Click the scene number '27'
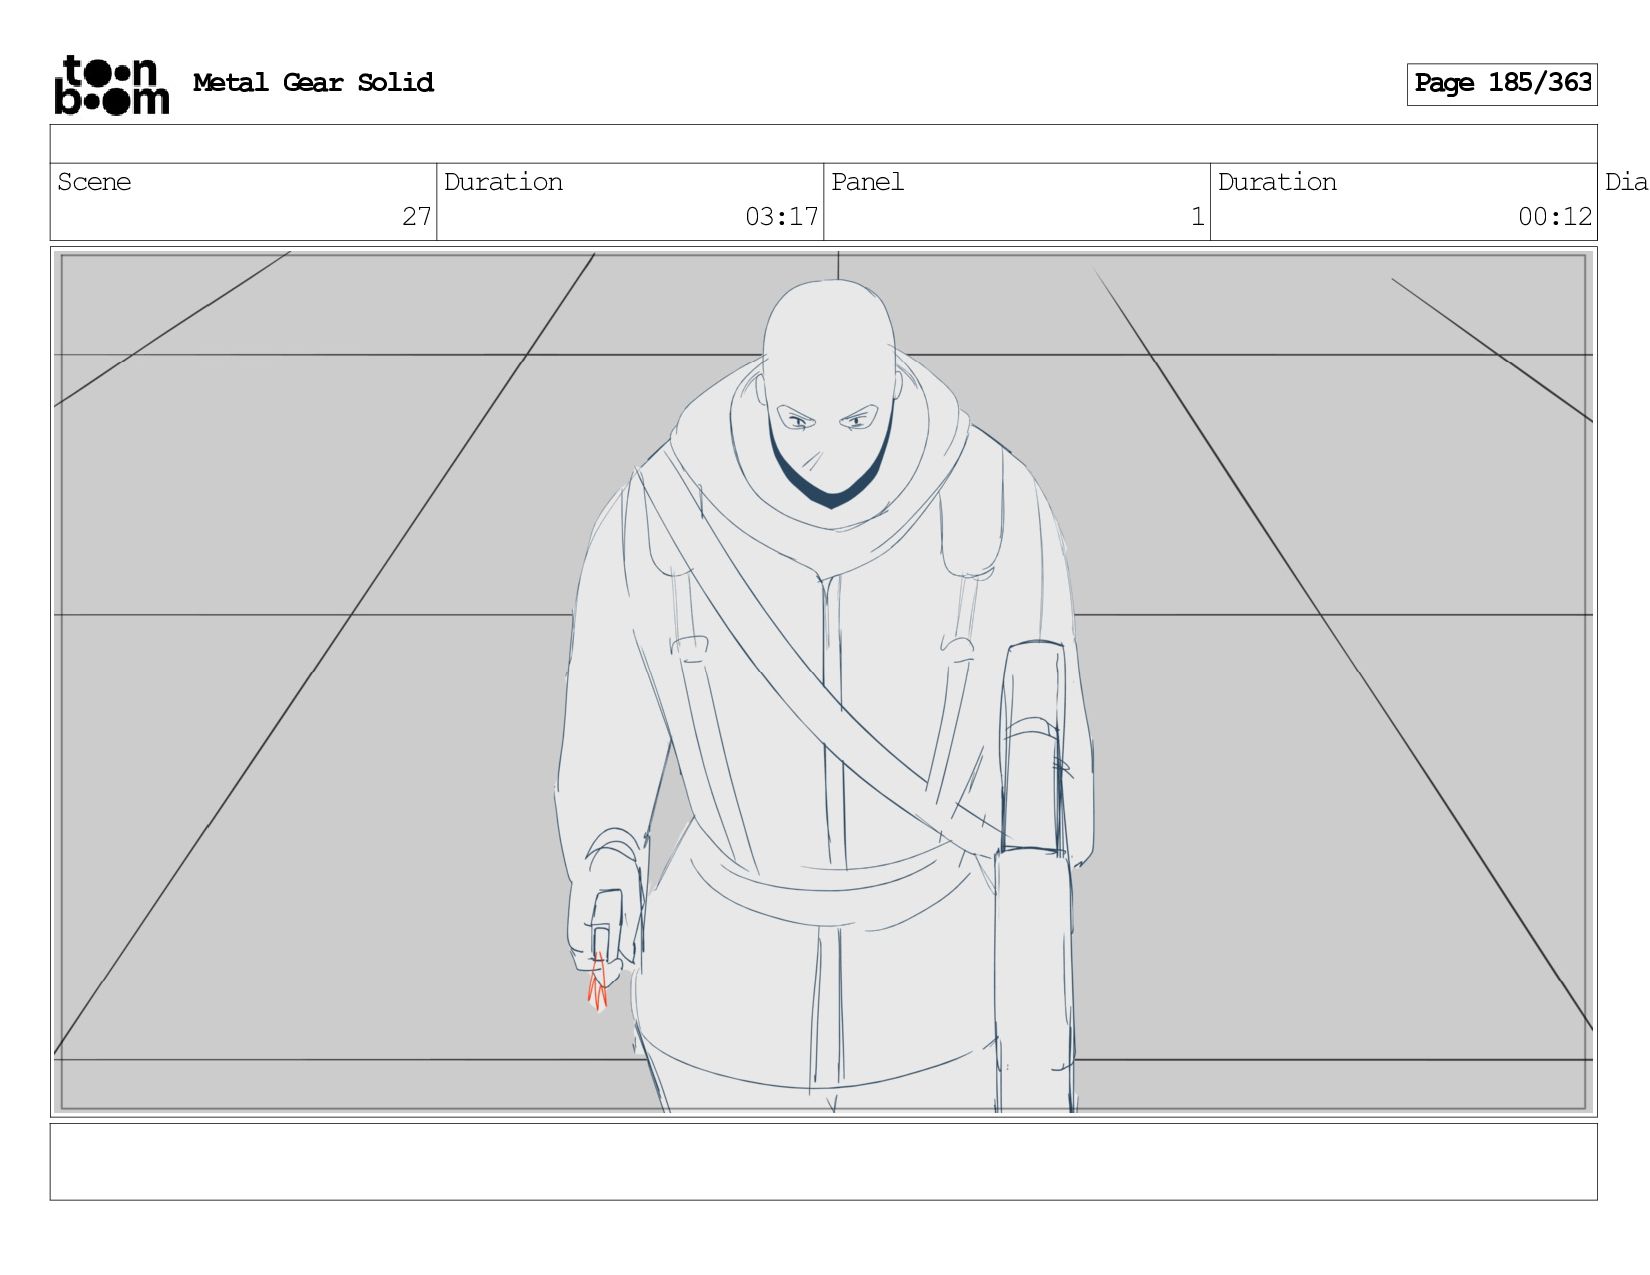This screenshot has width=1650, height=1275. 417,217
